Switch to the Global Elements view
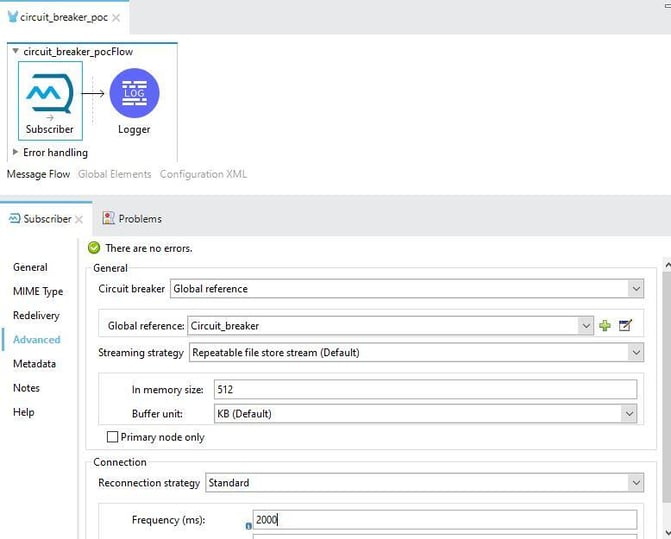The image size is (671, 539). (x=114, y=174)
